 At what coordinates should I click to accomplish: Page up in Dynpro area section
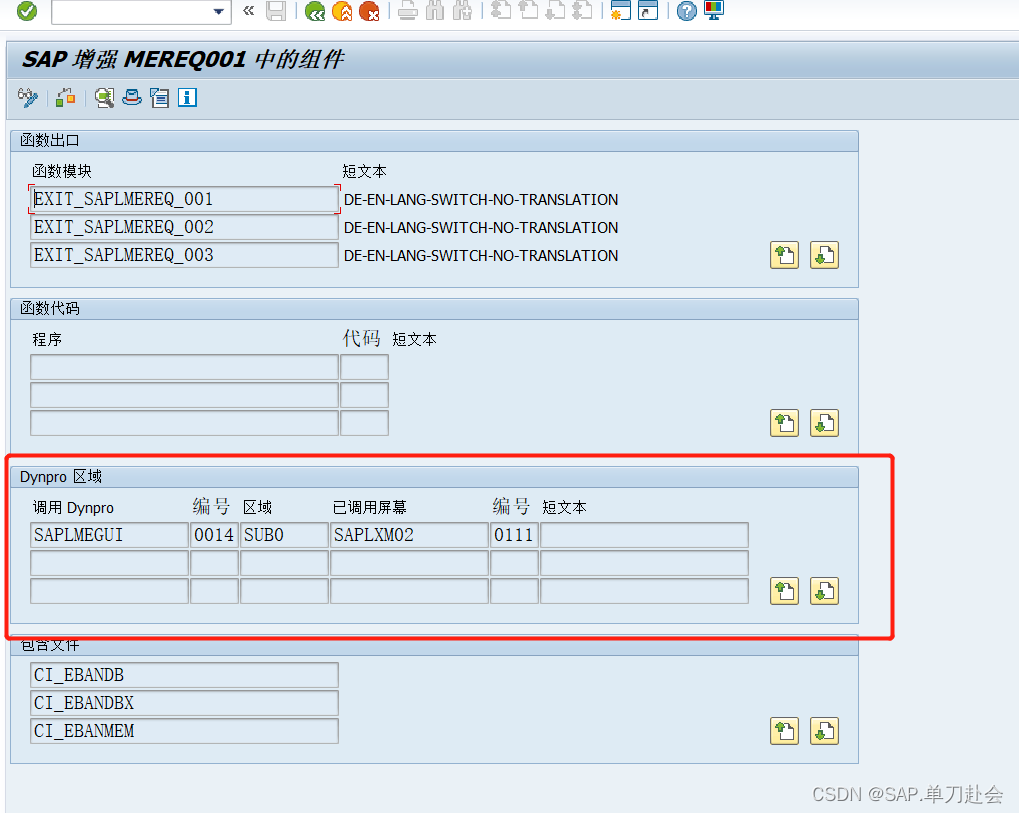784,591
